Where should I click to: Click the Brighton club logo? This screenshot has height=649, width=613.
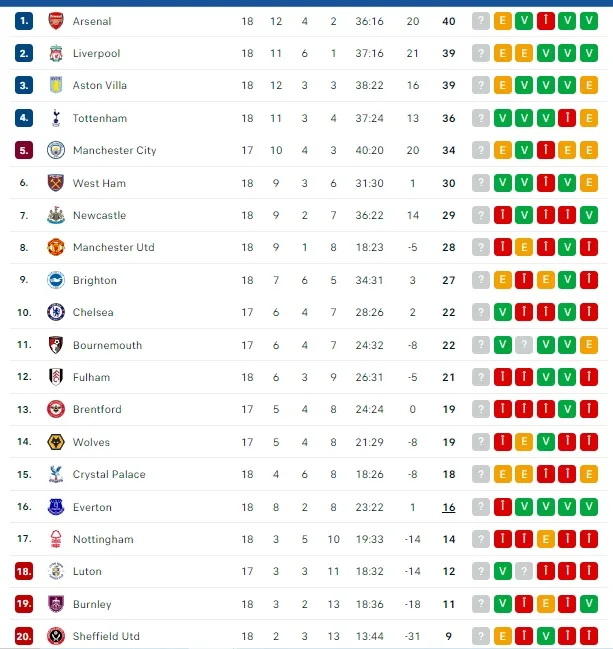pos(55,280)
